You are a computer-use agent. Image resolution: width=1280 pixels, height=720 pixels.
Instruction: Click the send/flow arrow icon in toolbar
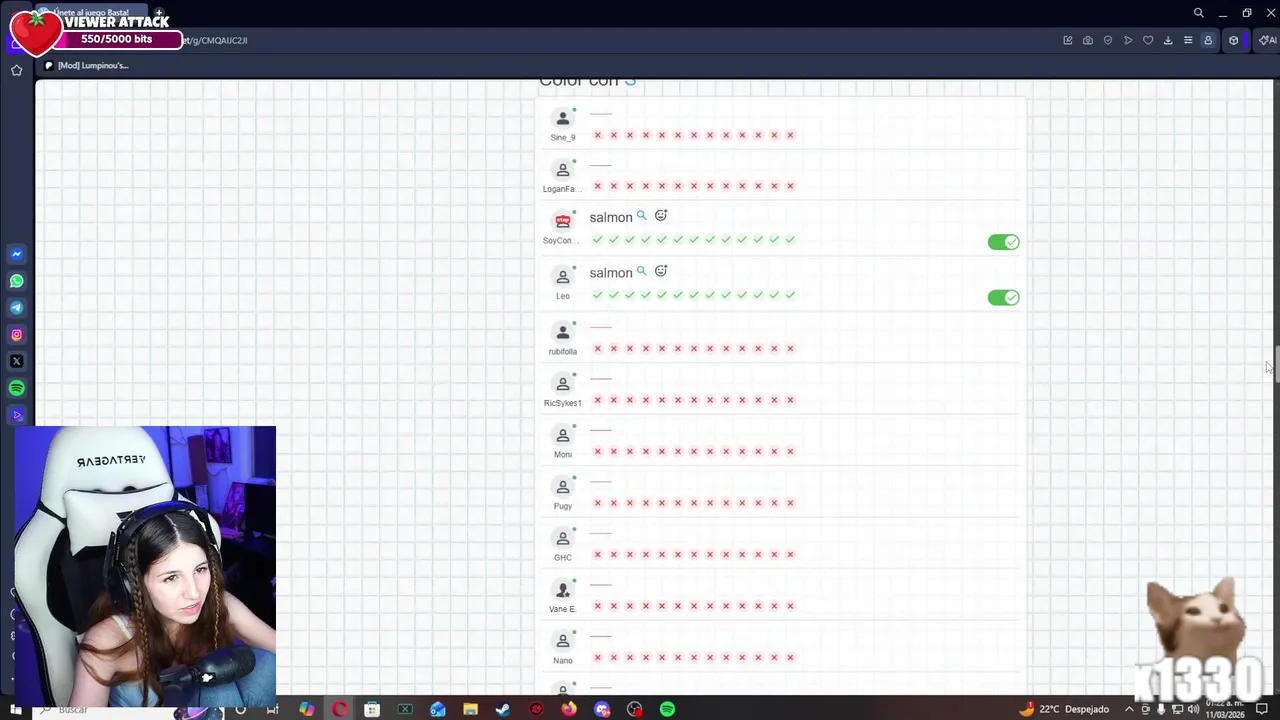[1128, 40]
